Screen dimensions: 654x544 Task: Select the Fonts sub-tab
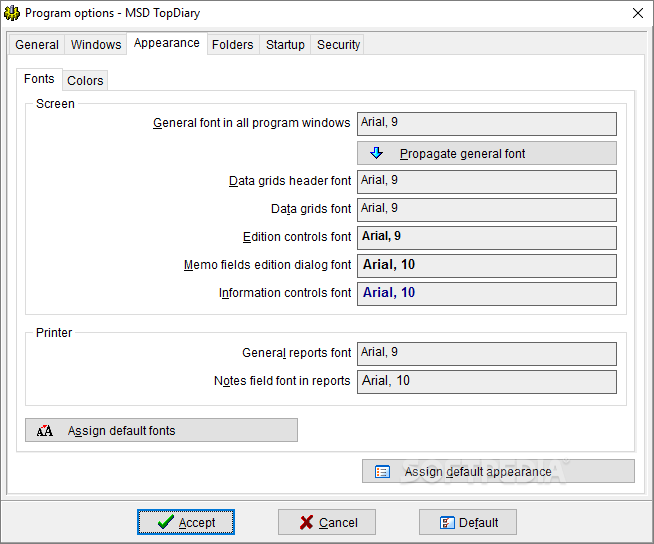(39, 79)
